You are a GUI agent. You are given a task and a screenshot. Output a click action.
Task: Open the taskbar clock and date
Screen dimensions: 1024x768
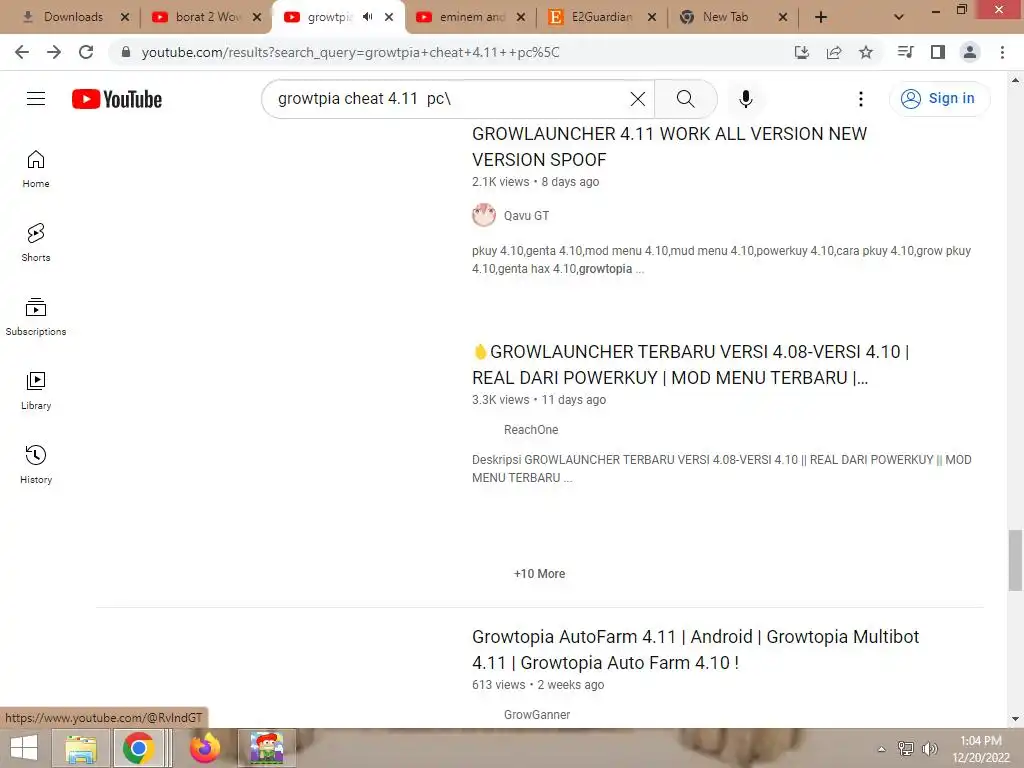(x=980, y=749)
